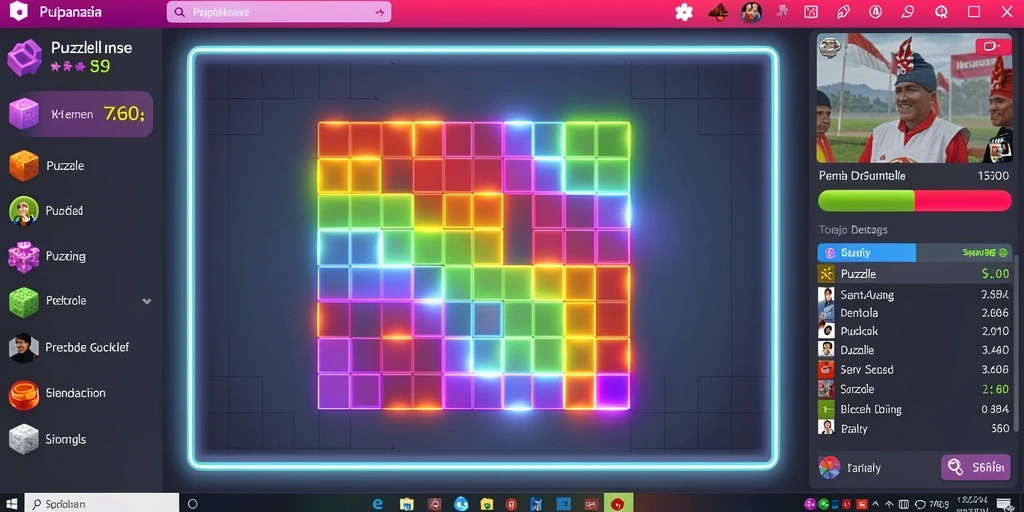Viewport: 1024px width, 512px height.
Task: Click the red video badge on stream thumbnail
Action: click(993, 46)
